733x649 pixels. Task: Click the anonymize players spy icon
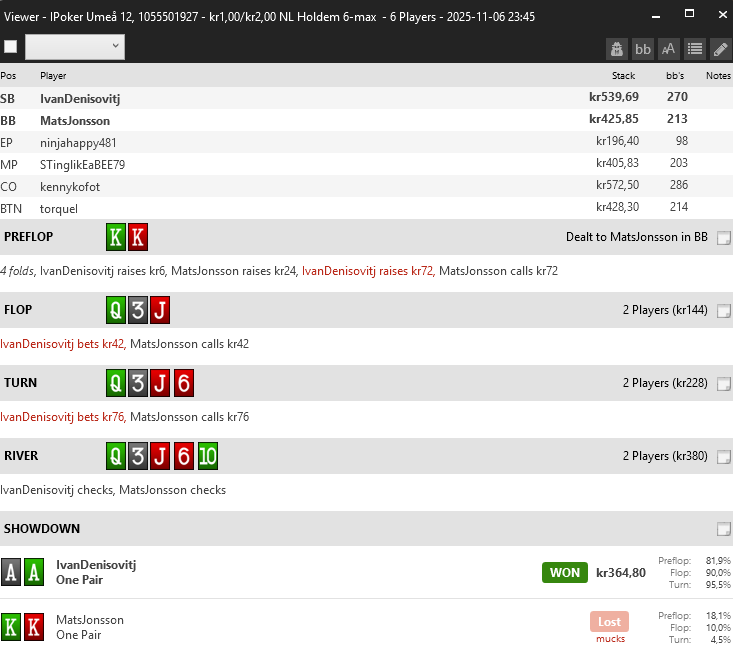click(x=617, y=48)
